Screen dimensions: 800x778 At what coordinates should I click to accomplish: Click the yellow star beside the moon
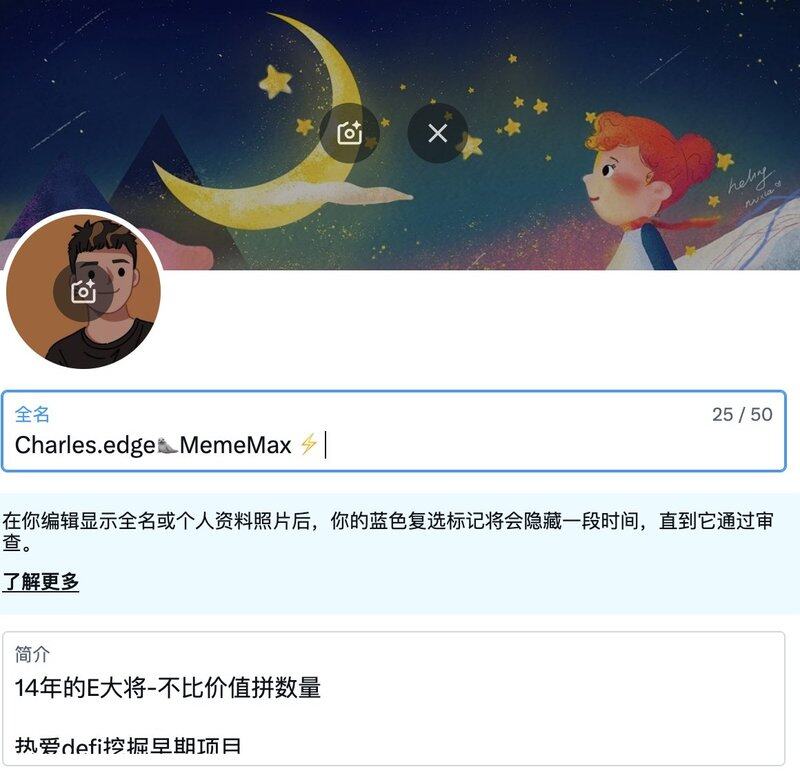click(276, 82)
